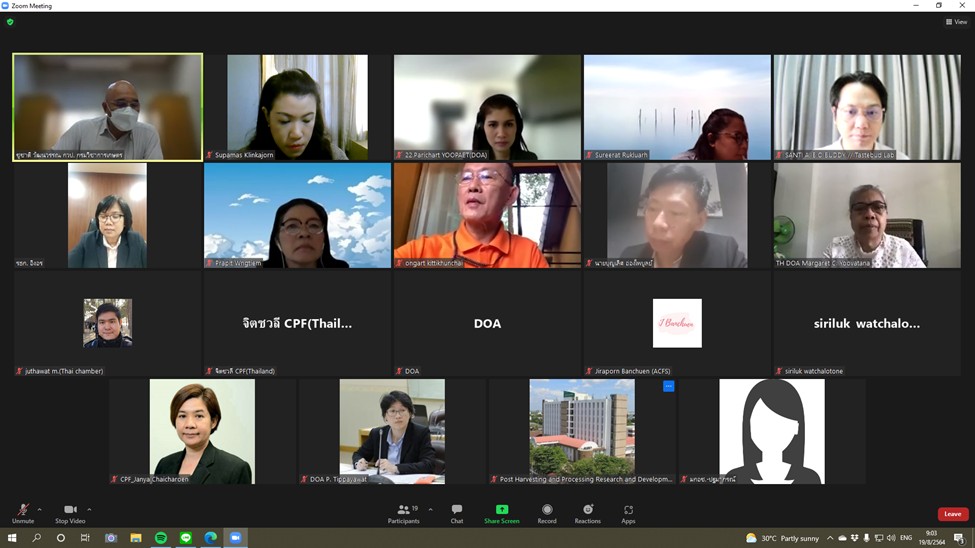Open the volume control tray icon
The image size is (975, 548).
pos(891,538)
